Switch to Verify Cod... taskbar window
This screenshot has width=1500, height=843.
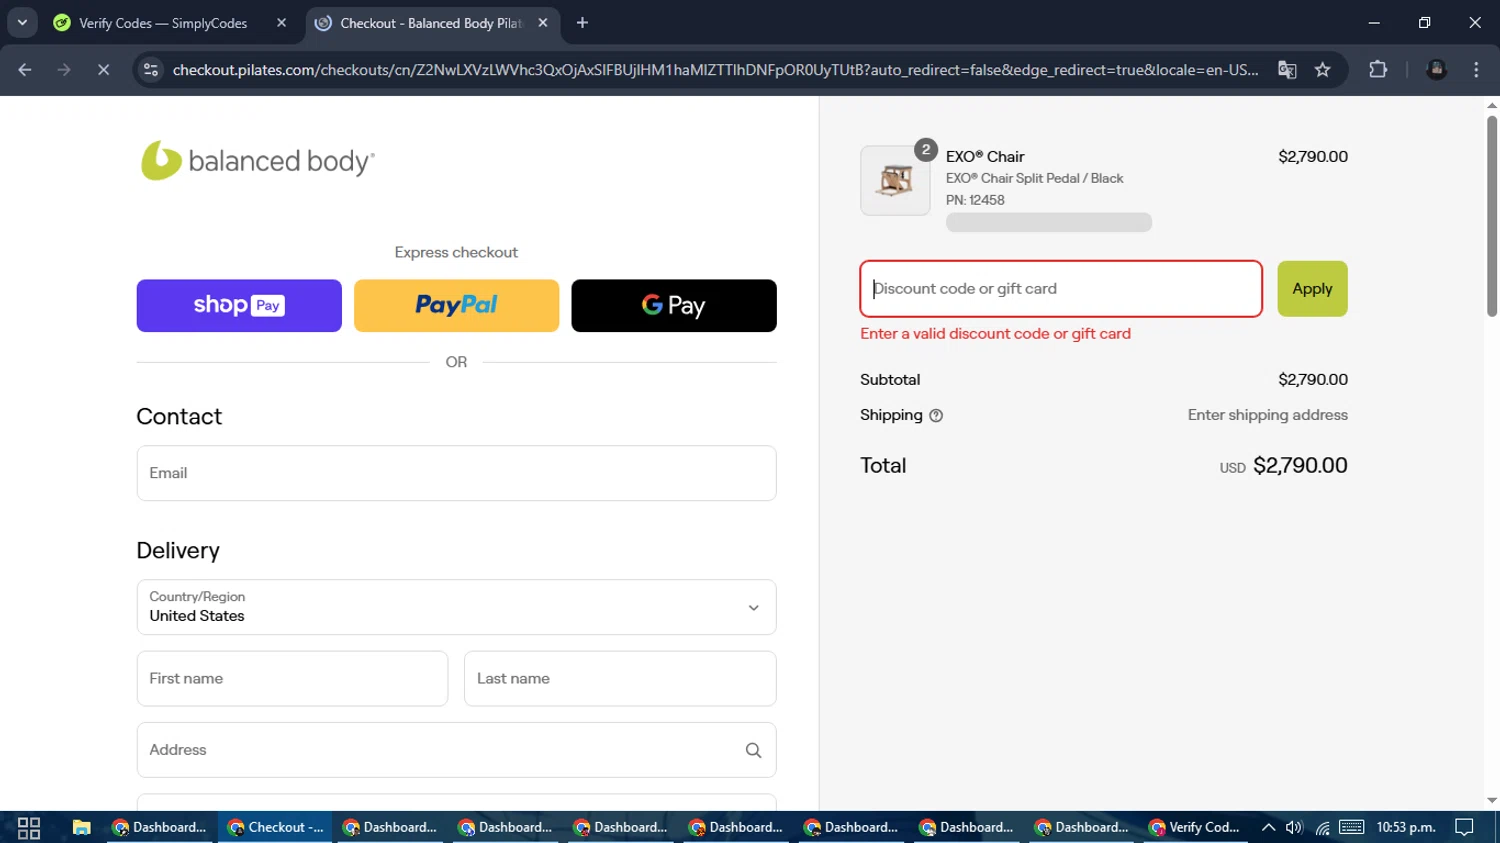1196,828
